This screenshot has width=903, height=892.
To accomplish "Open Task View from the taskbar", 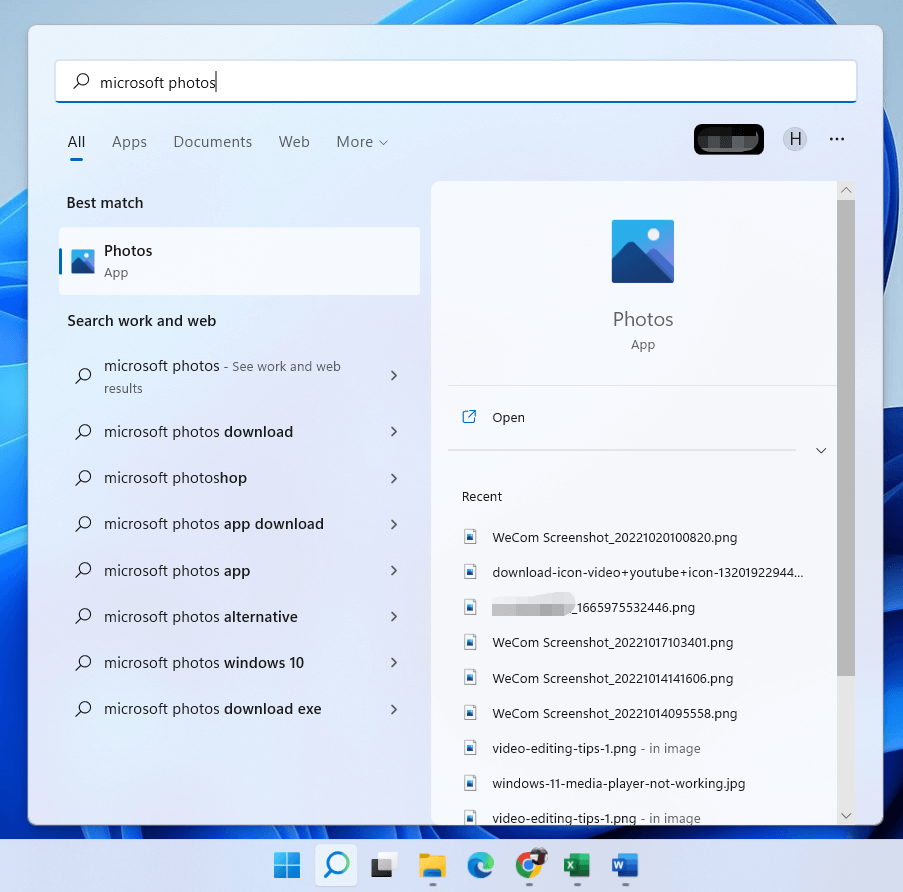I will pyautogui.click(x=384, y=865).
